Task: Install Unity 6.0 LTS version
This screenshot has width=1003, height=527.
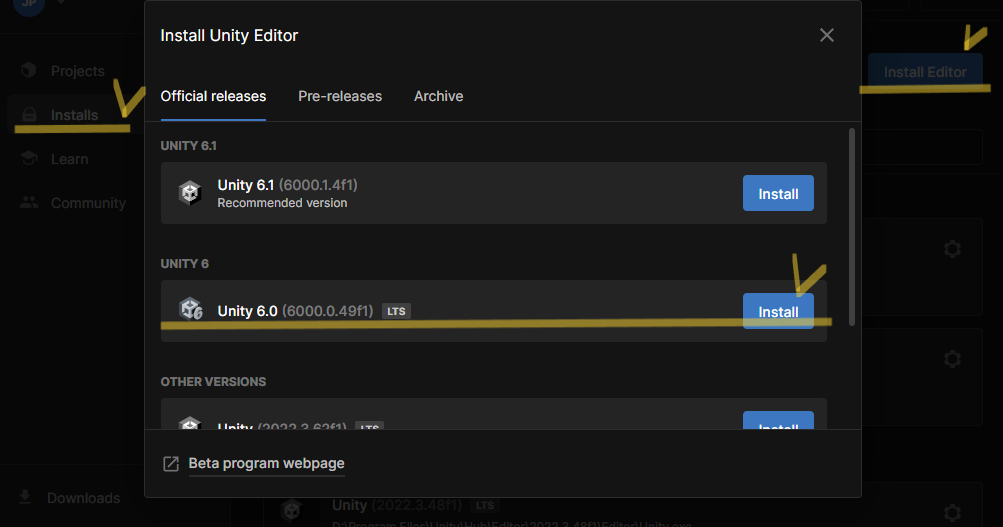Action: 778,311
